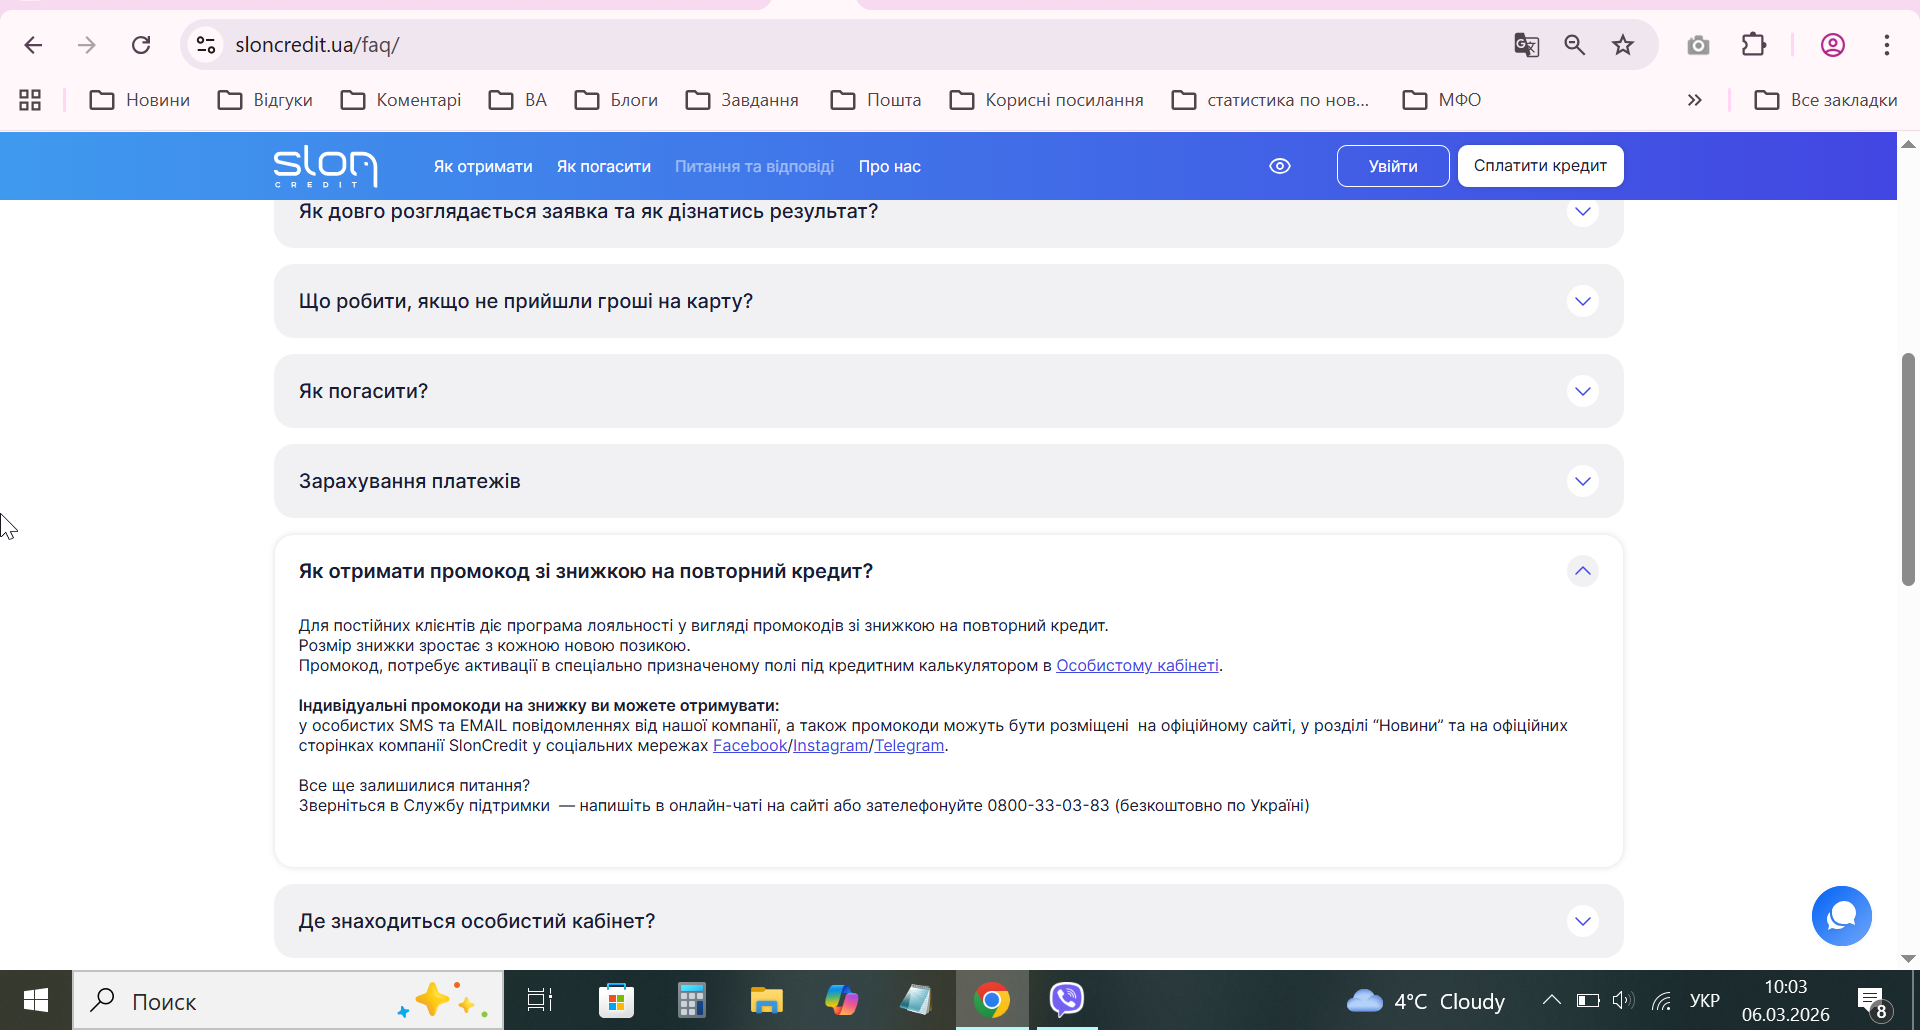The image size is (1920, 1030).
Task: Open 'Як погасити' navigation item
Action: (x=604, y=166)
